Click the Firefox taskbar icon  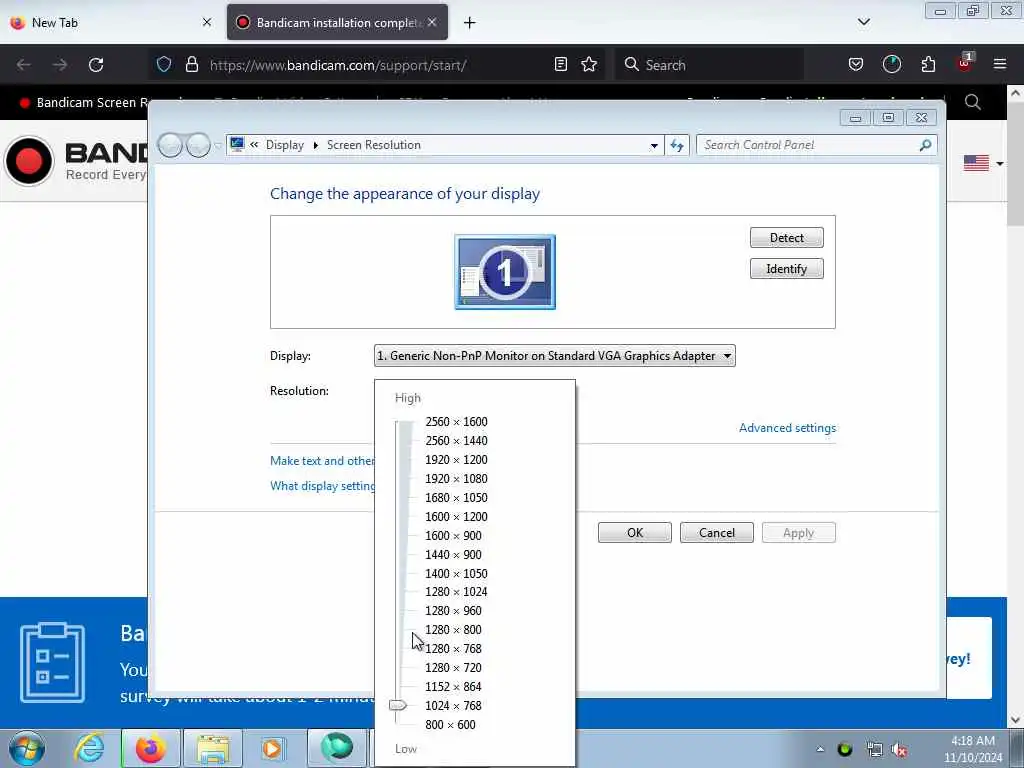point(150,748)
